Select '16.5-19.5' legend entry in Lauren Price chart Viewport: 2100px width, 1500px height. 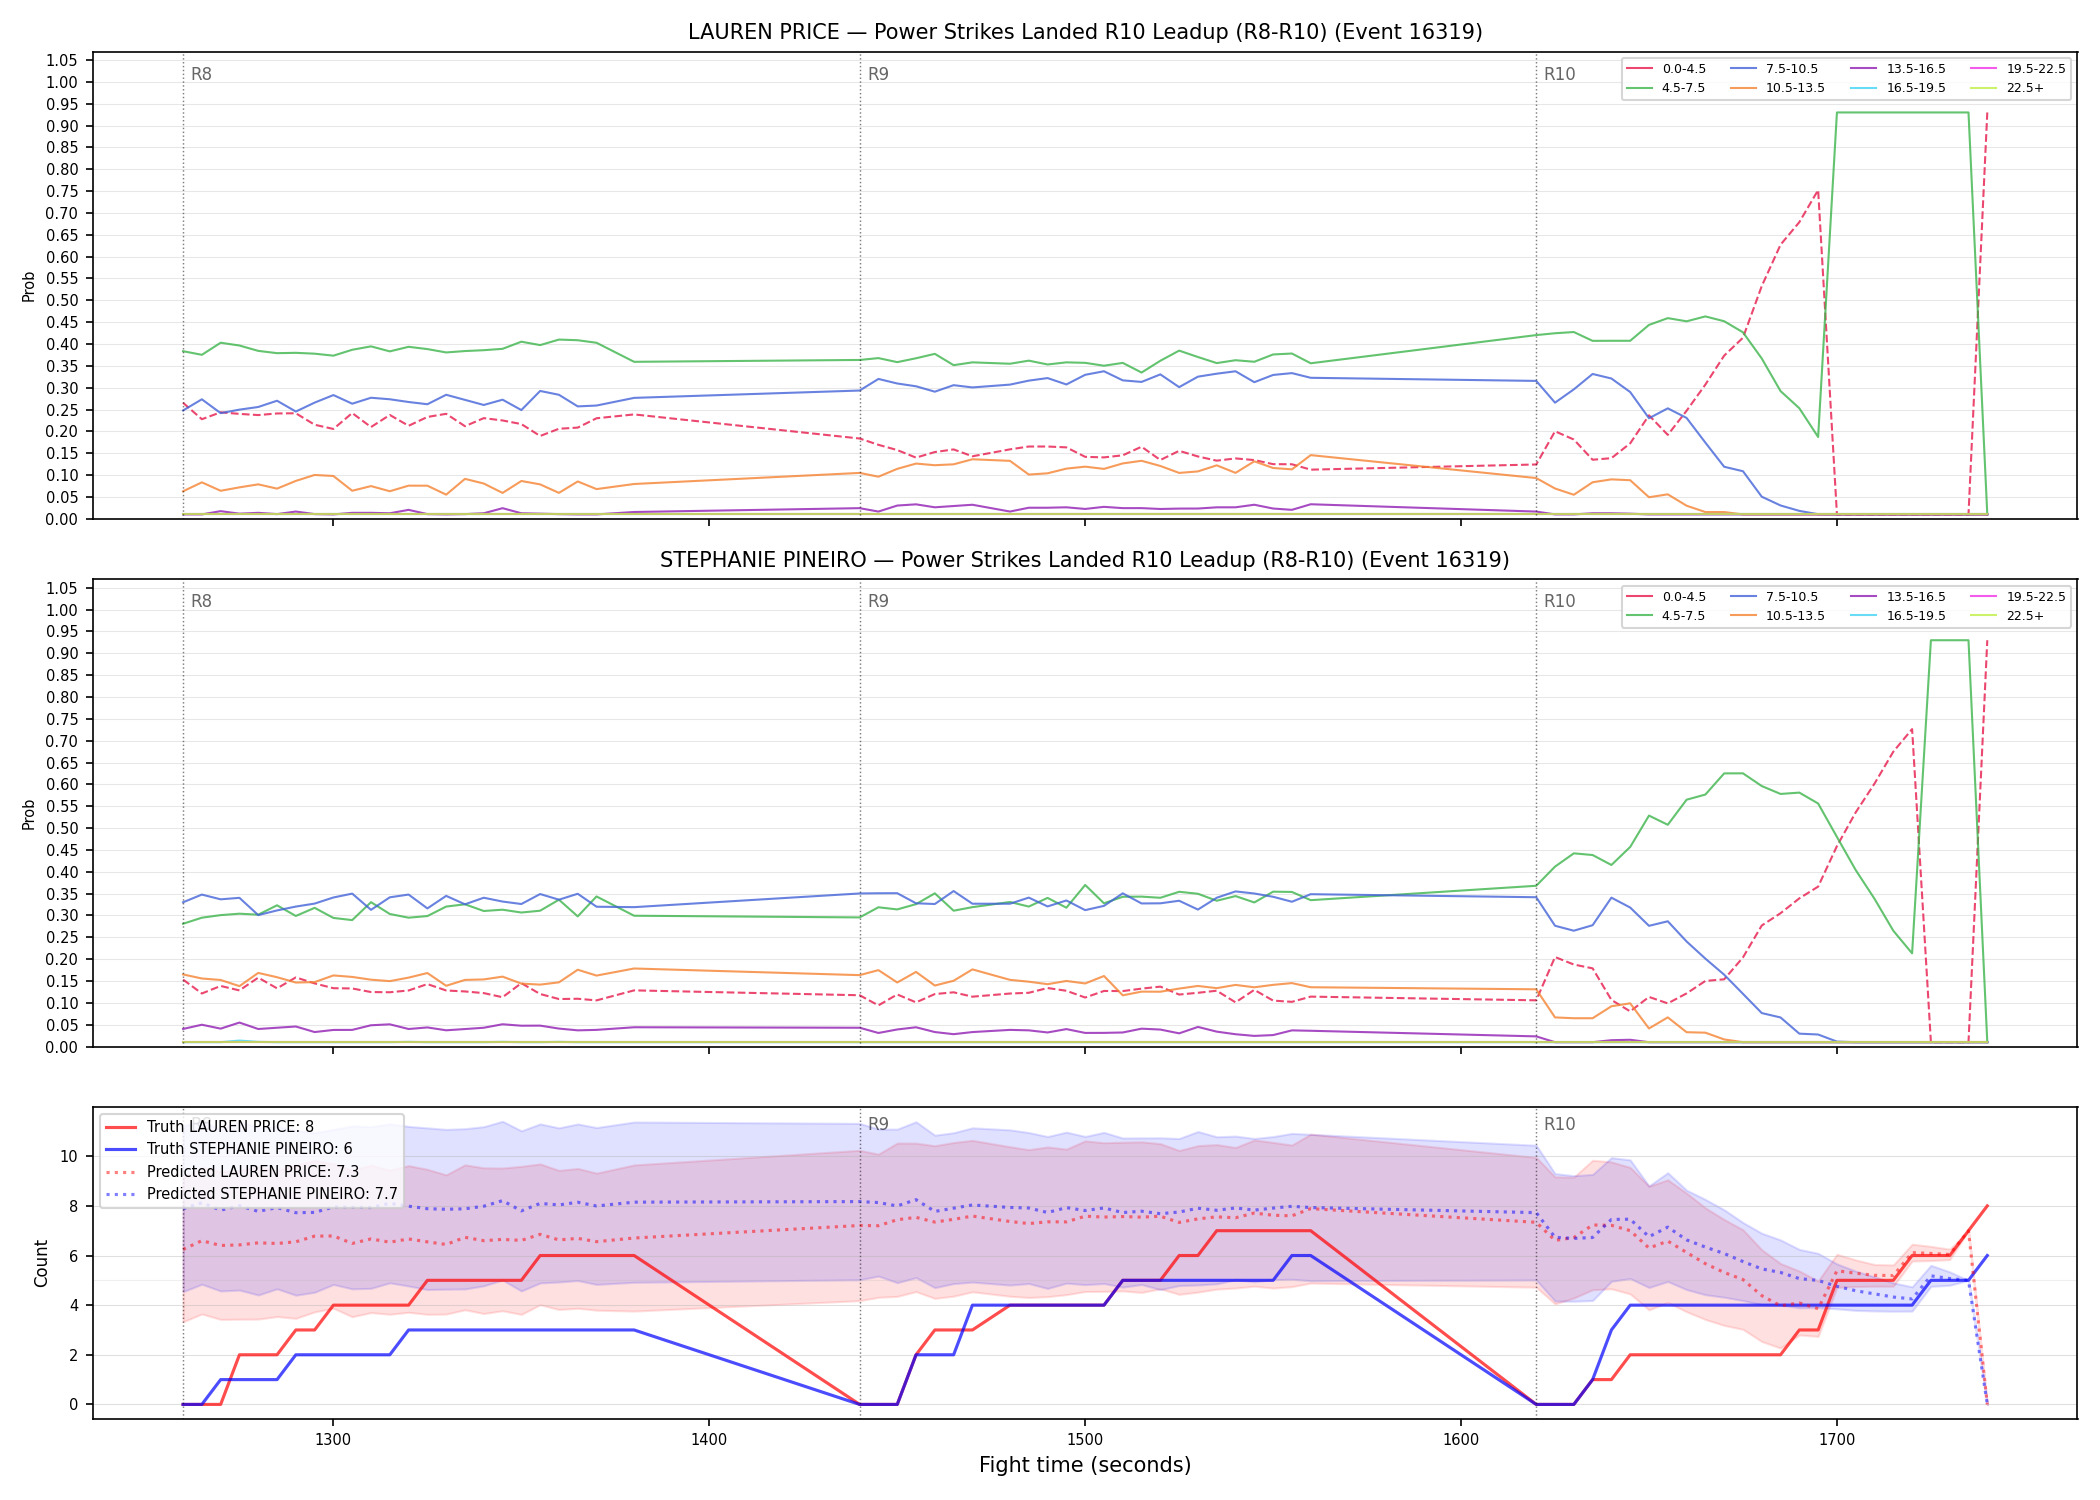tap(1898, 88)
